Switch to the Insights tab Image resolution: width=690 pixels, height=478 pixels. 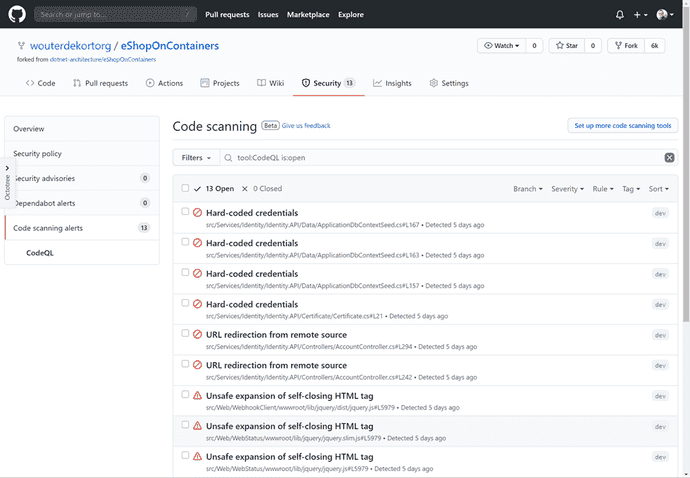point(392,83)
